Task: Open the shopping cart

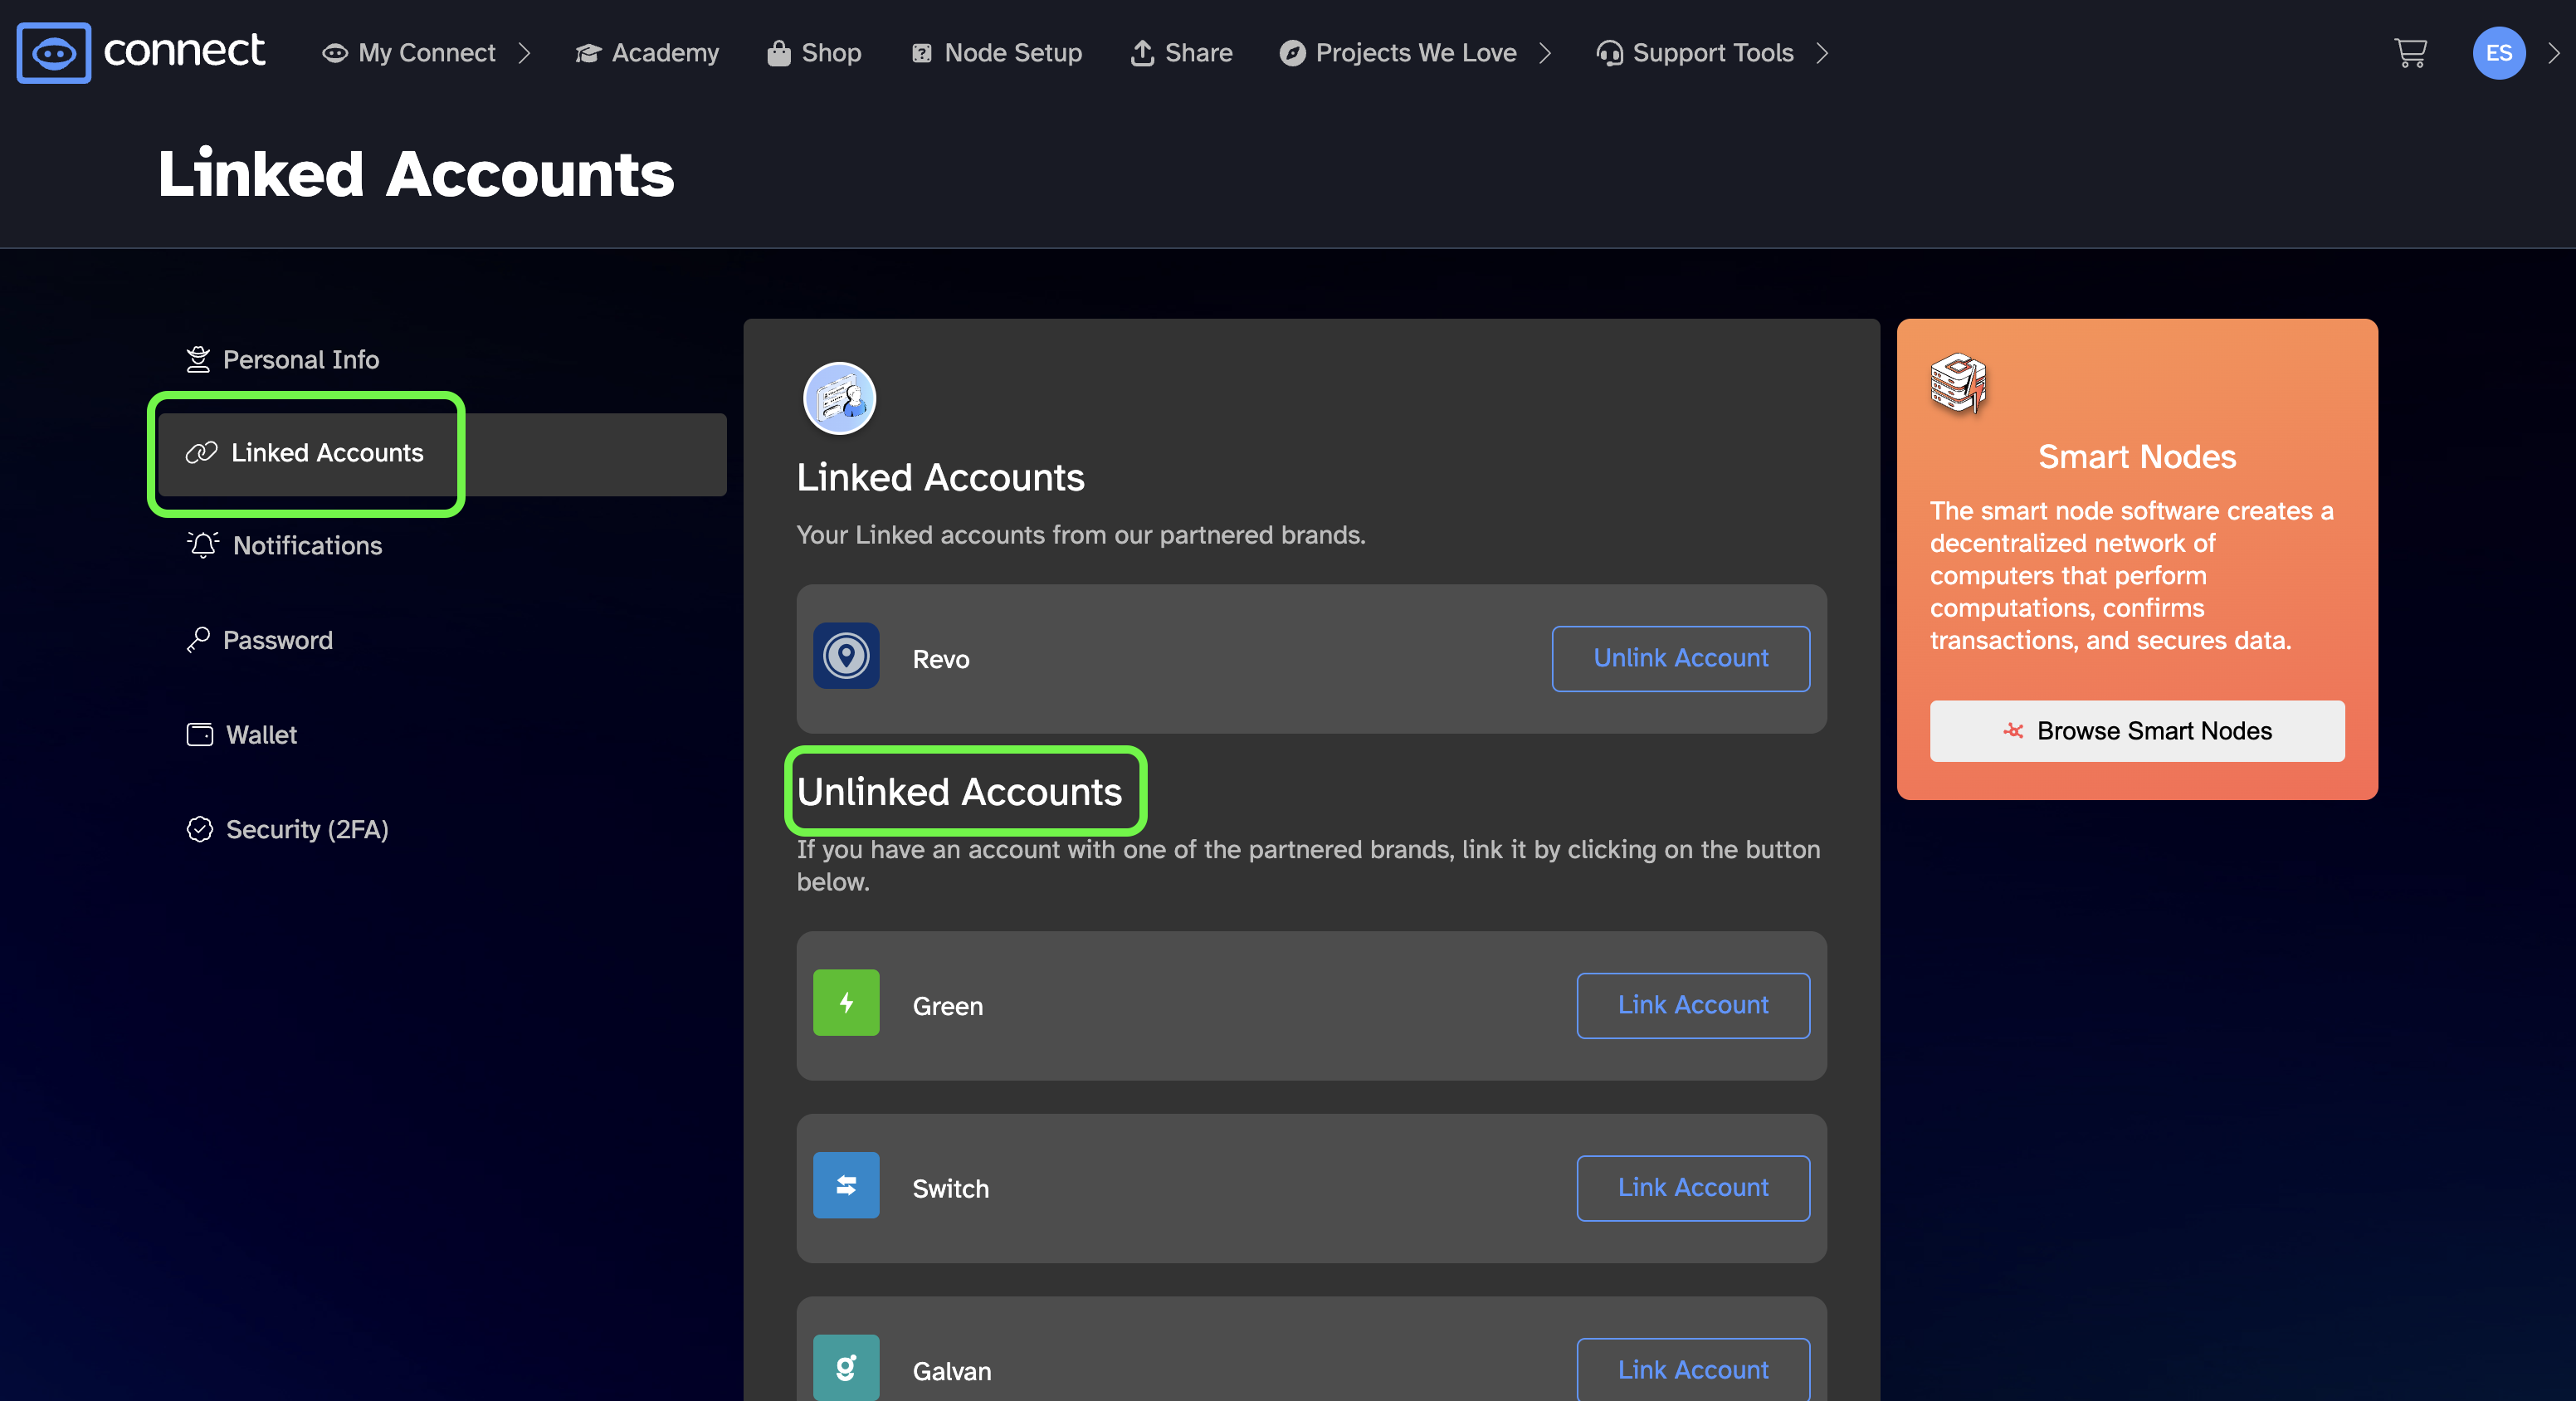Action: pos(2410,53)
